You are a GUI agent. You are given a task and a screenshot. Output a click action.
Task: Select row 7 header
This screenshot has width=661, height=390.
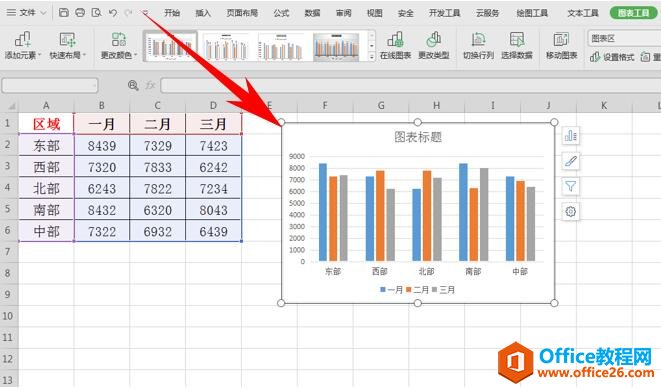8,252
